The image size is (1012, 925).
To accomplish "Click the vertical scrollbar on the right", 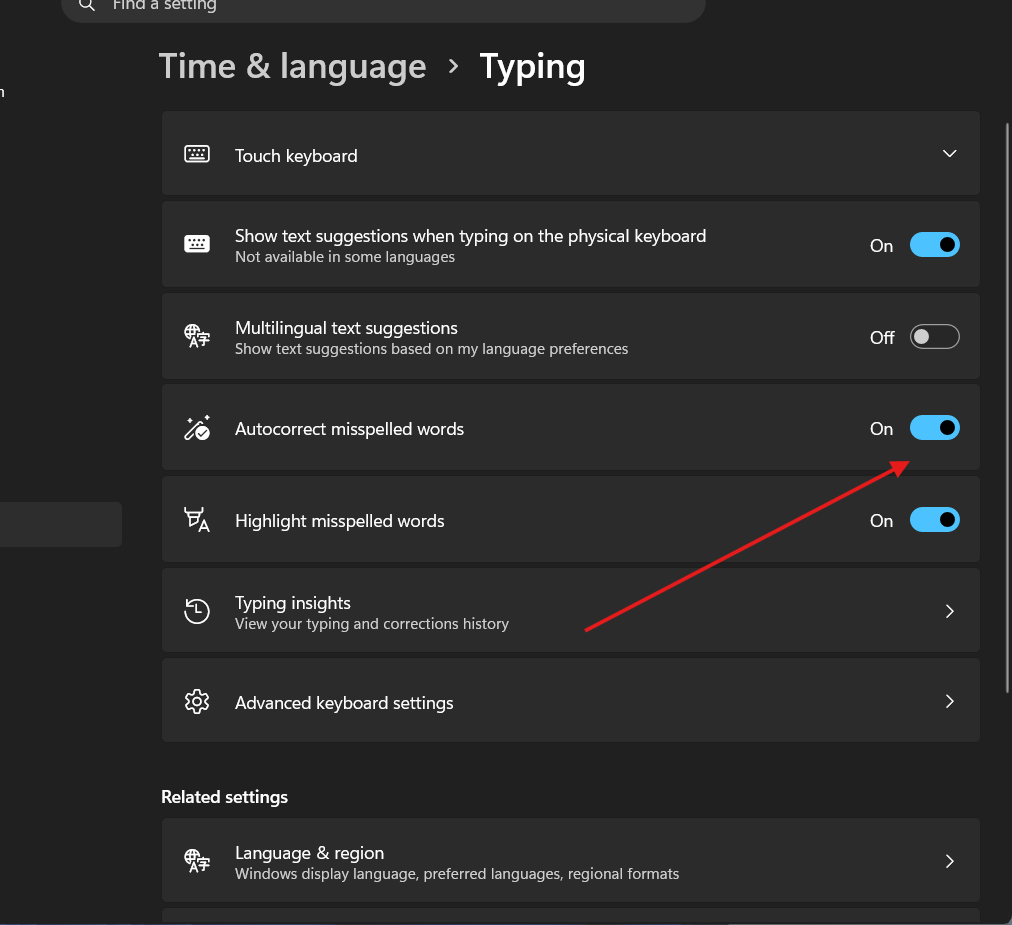I will (x=1007, y=407).
